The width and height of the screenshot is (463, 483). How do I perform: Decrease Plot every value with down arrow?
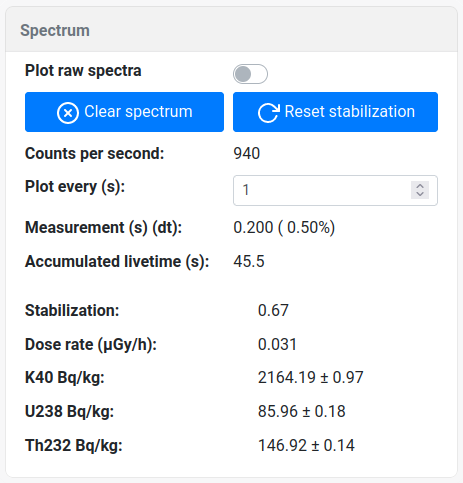pyautogui.click(x=420, y=194)
